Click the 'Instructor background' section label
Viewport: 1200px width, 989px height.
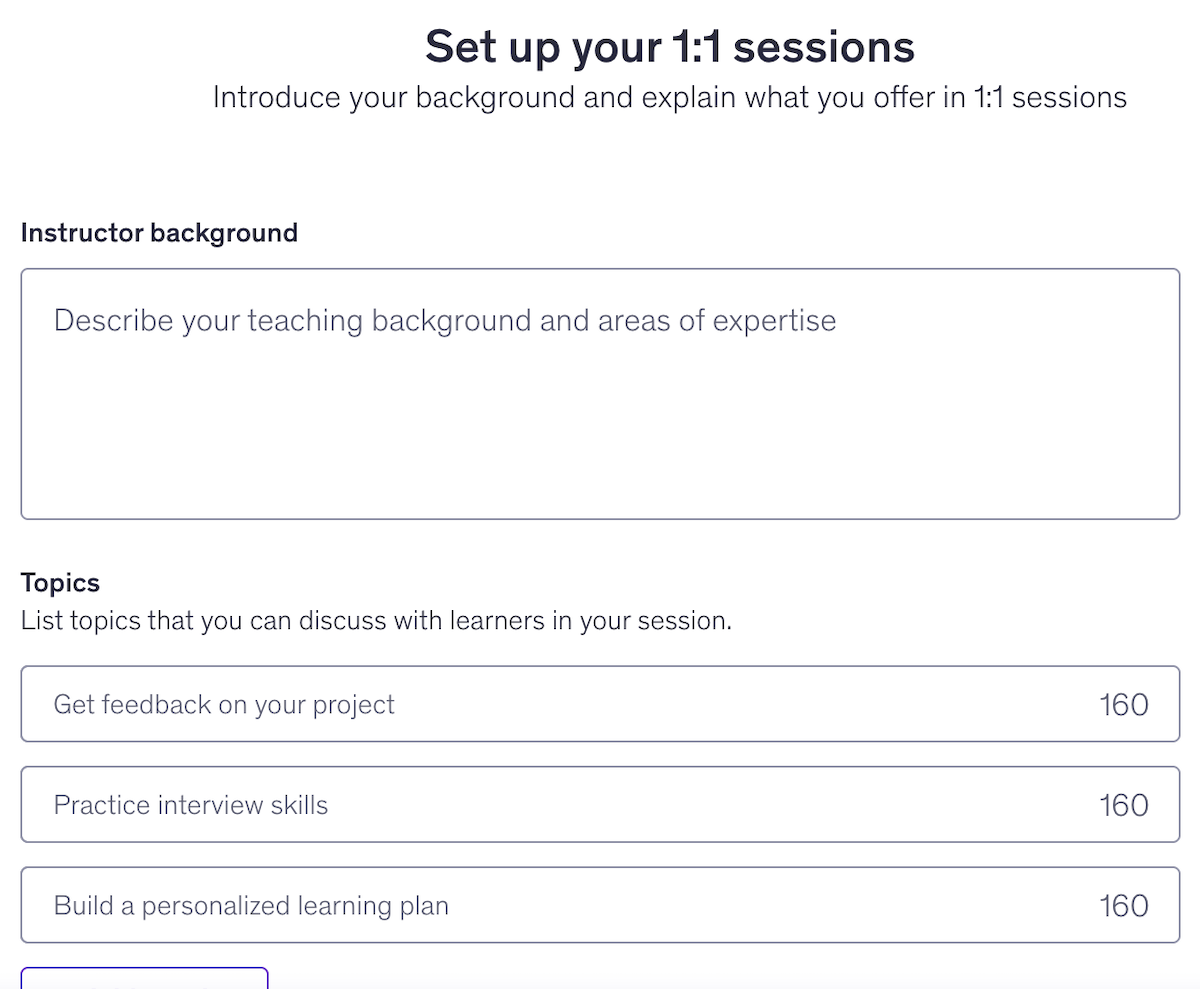point(159,232)
